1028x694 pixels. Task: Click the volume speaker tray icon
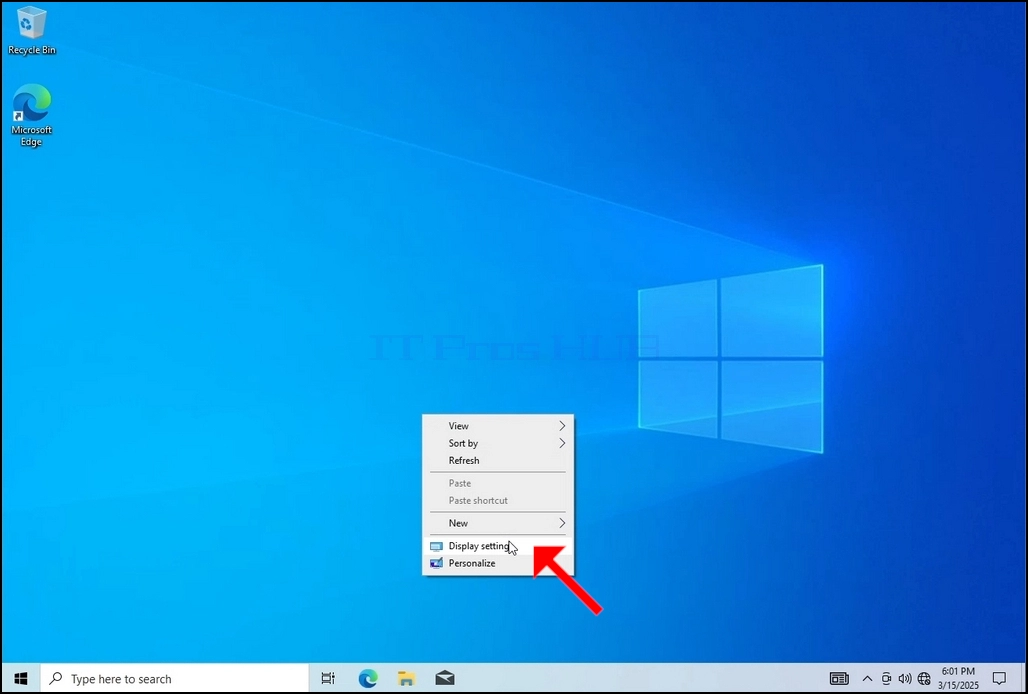tap(905, 678)
